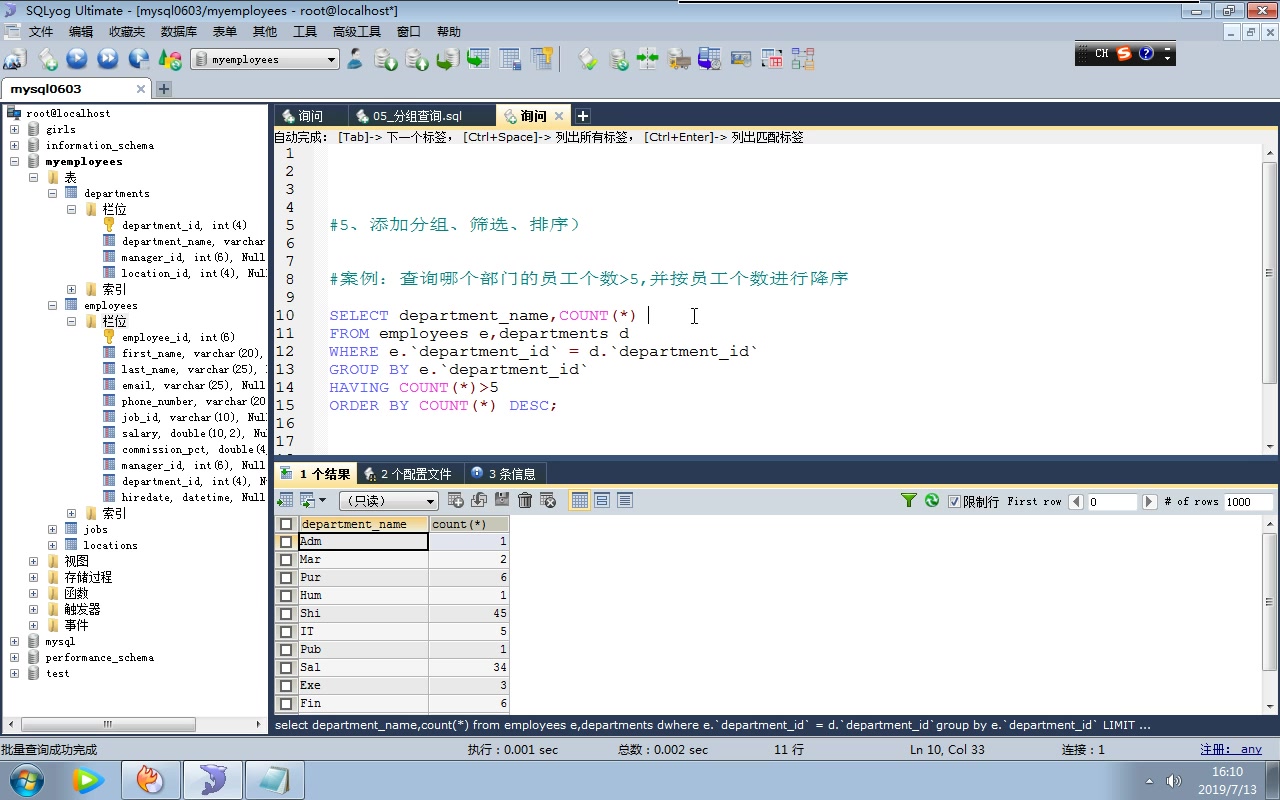Image resolution: width=1280 pixels, height=800 pixels.
Task: Collapse the departments table node
Action: (52, 193)
